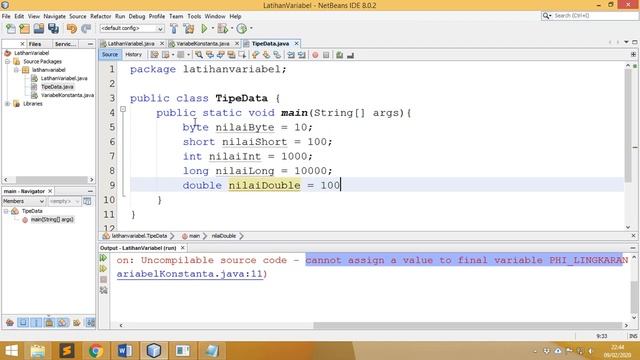Open the Members dropdown in Navigator
This screenshot has width=640, height=360.
coord(23,201)
